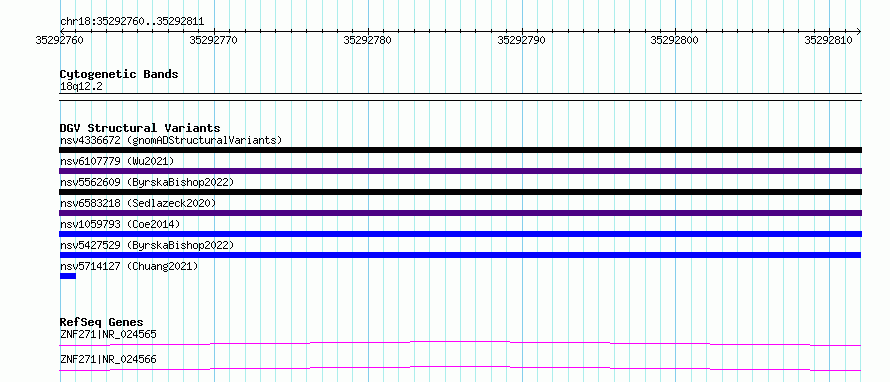
Task: Click the blue bar under nsv1059793
Action: pyautogui.click(x=460, y=234)
